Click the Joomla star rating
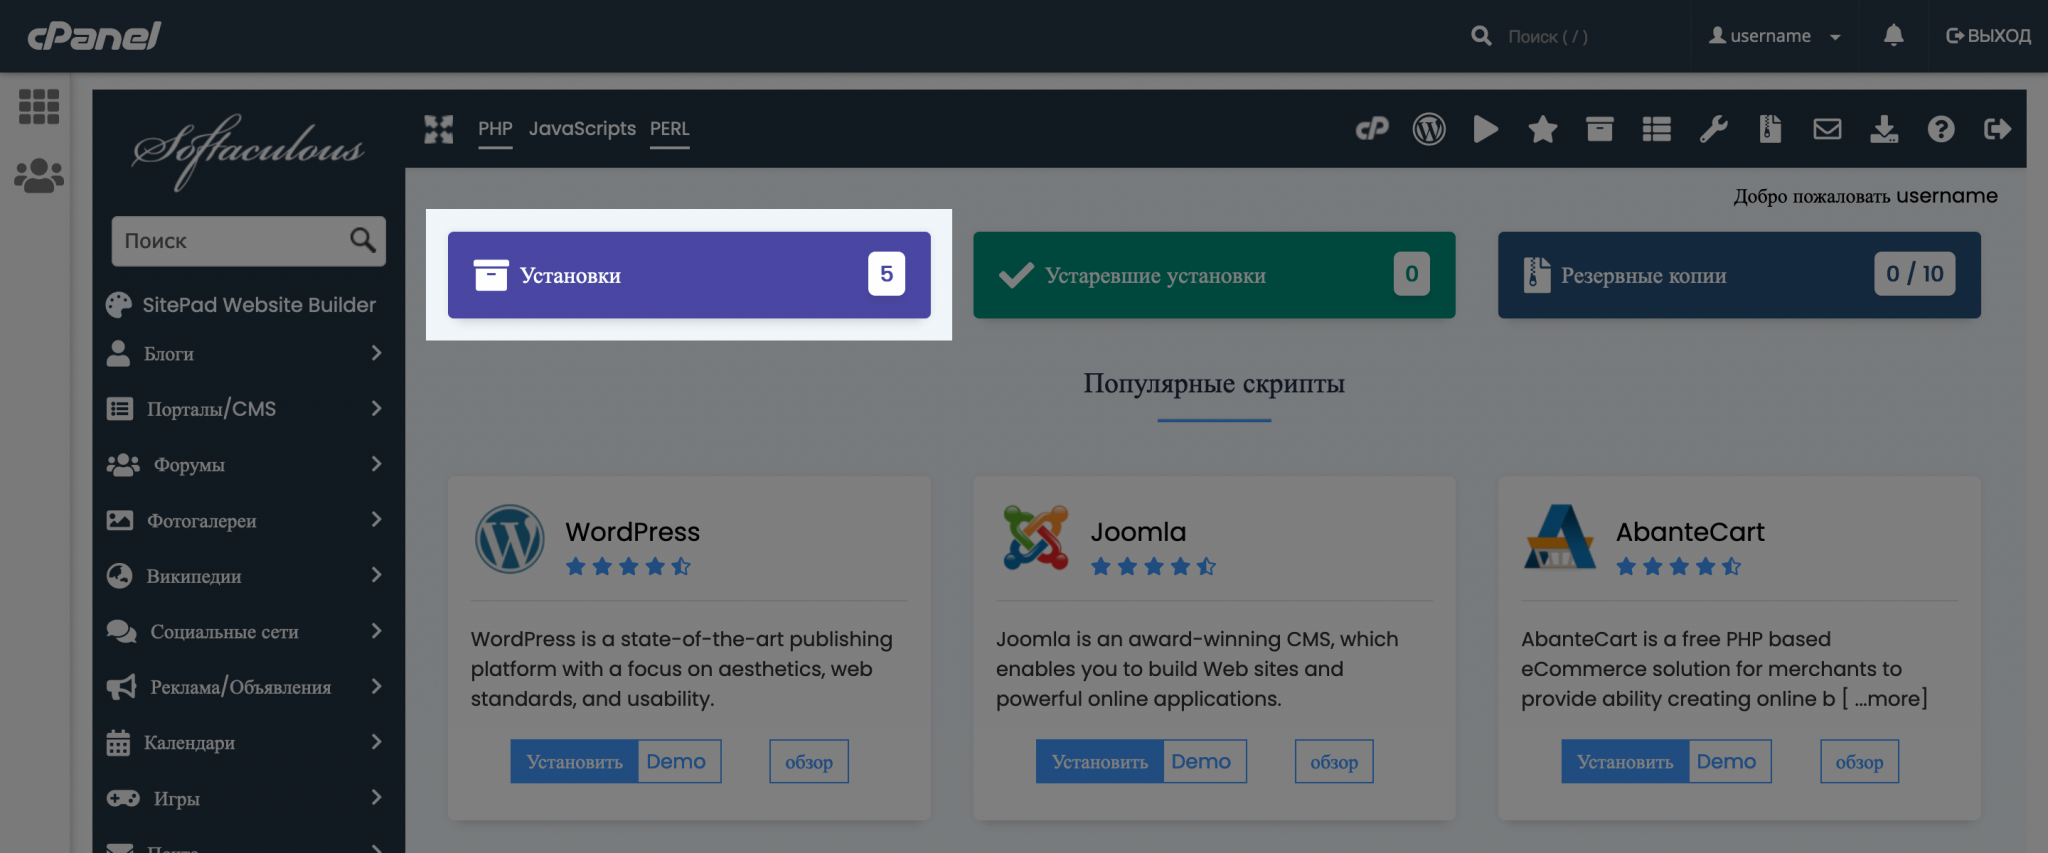This screenshot has width=2048, height=853. (x=1153, y=567)
